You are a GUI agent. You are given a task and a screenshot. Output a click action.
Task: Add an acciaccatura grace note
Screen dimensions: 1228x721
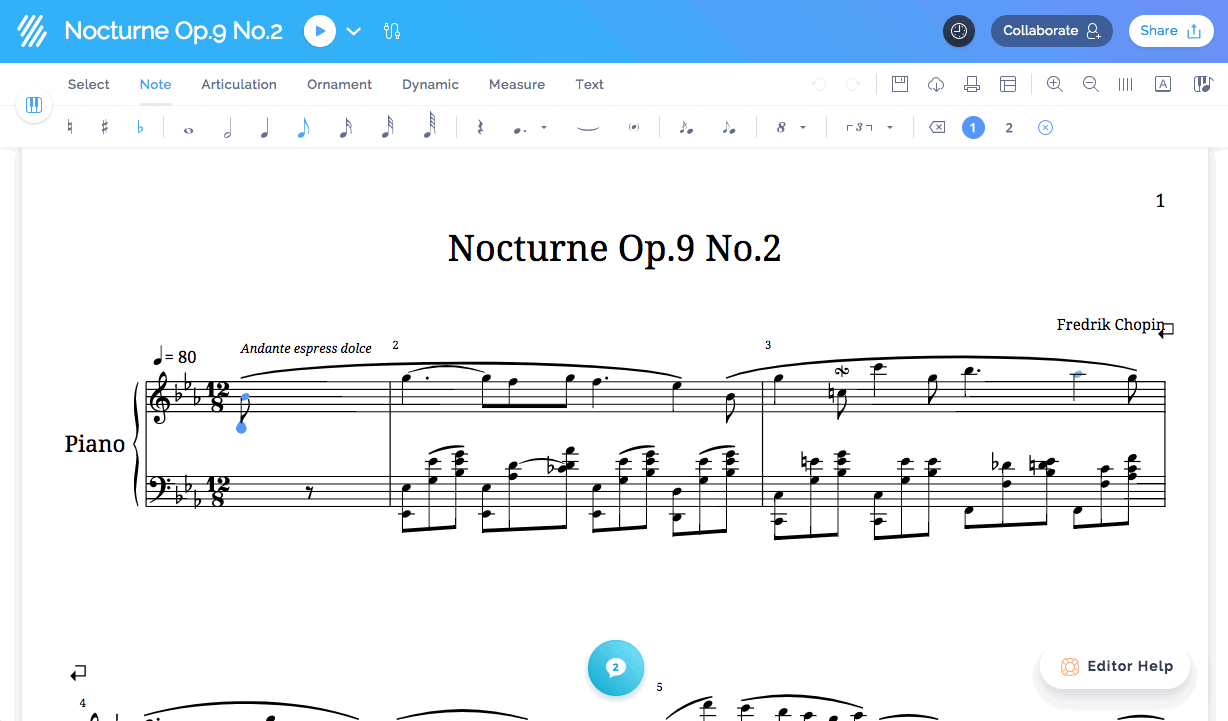coord(686,128)
